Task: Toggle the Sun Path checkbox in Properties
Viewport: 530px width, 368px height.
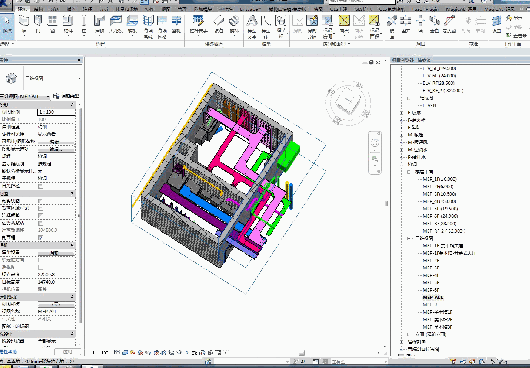Action: tap(41, 186)
